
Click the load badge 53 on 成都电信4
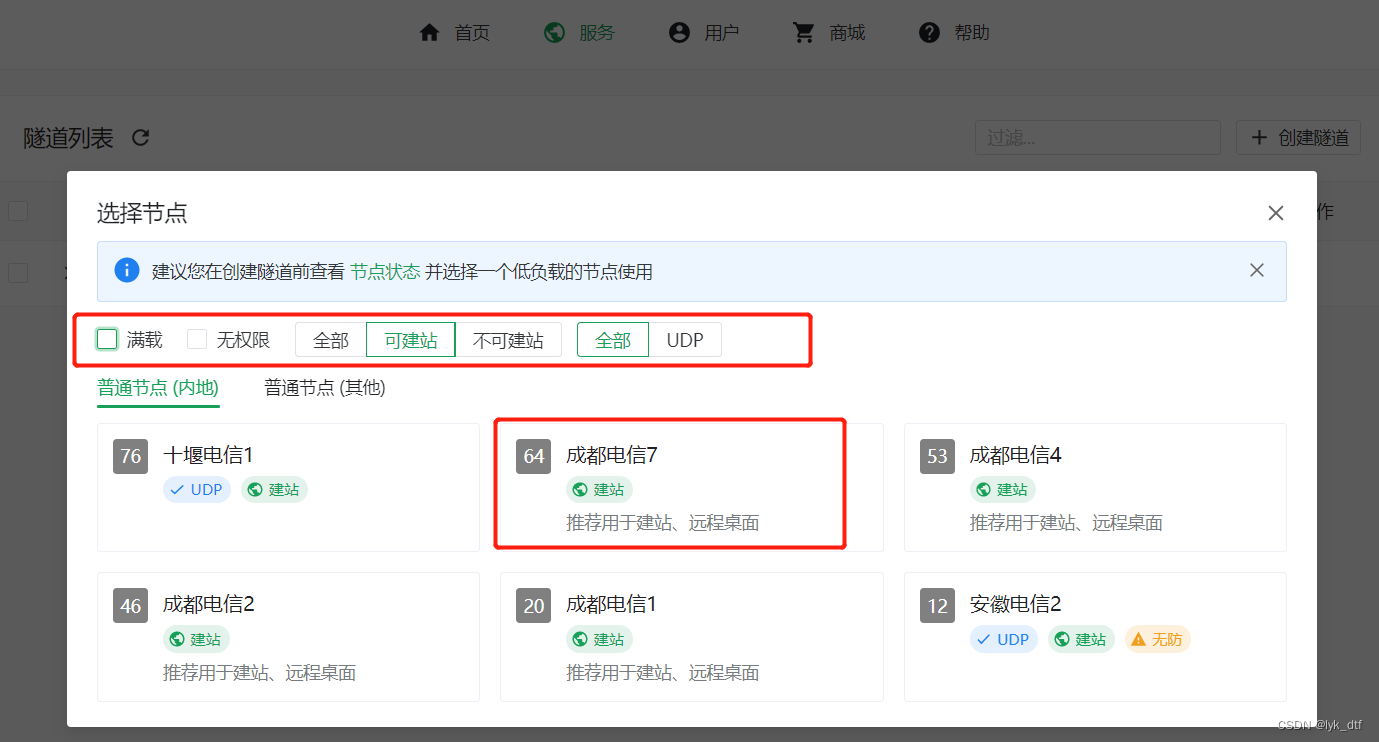[937, 457]
